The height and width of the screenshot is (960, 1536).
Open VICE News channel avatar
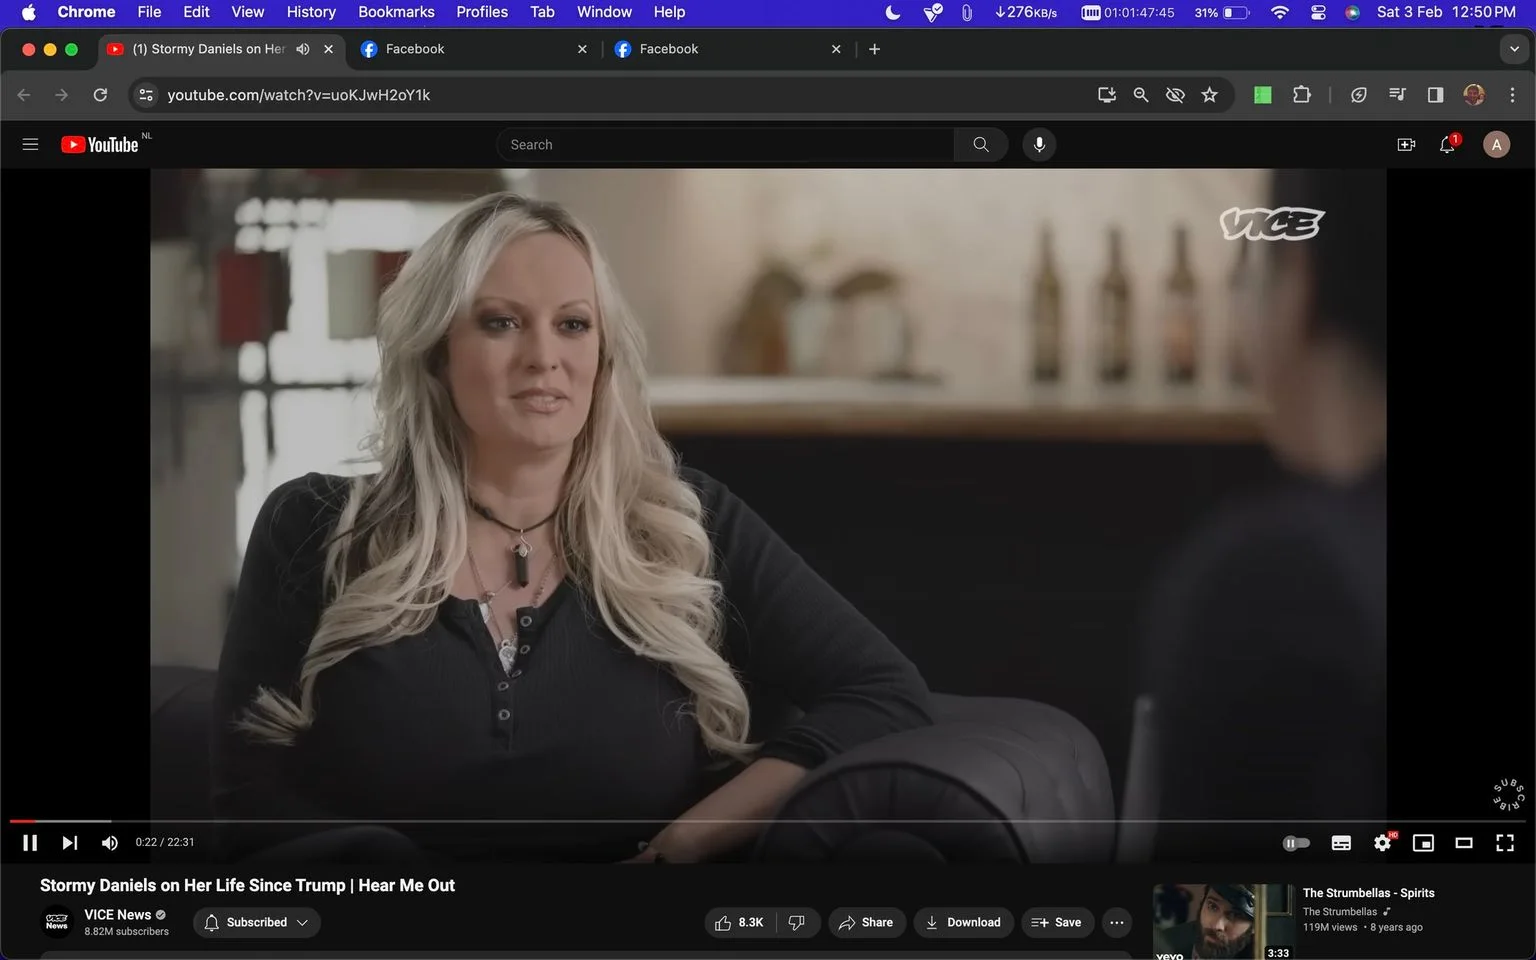click(x=57, y=921)
